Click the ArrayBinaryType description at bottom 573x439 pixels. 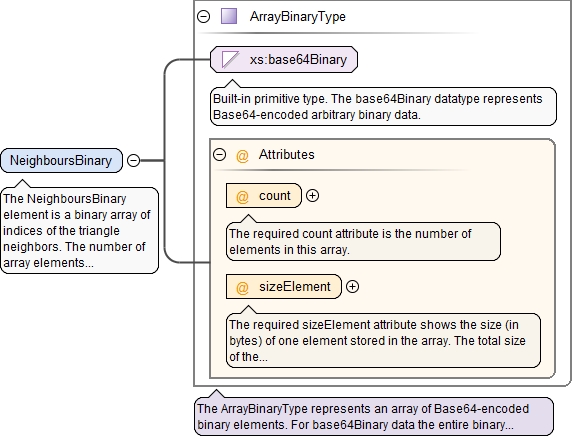pos(374,417)
